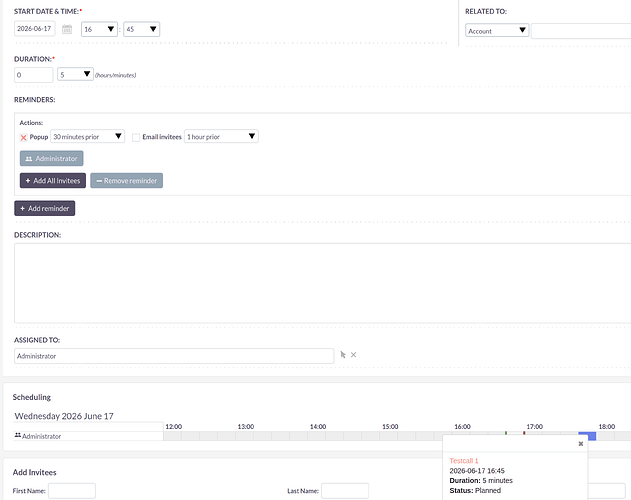Click the Related To name input field
The image size is (631, 500).
[x=581, y=31]
